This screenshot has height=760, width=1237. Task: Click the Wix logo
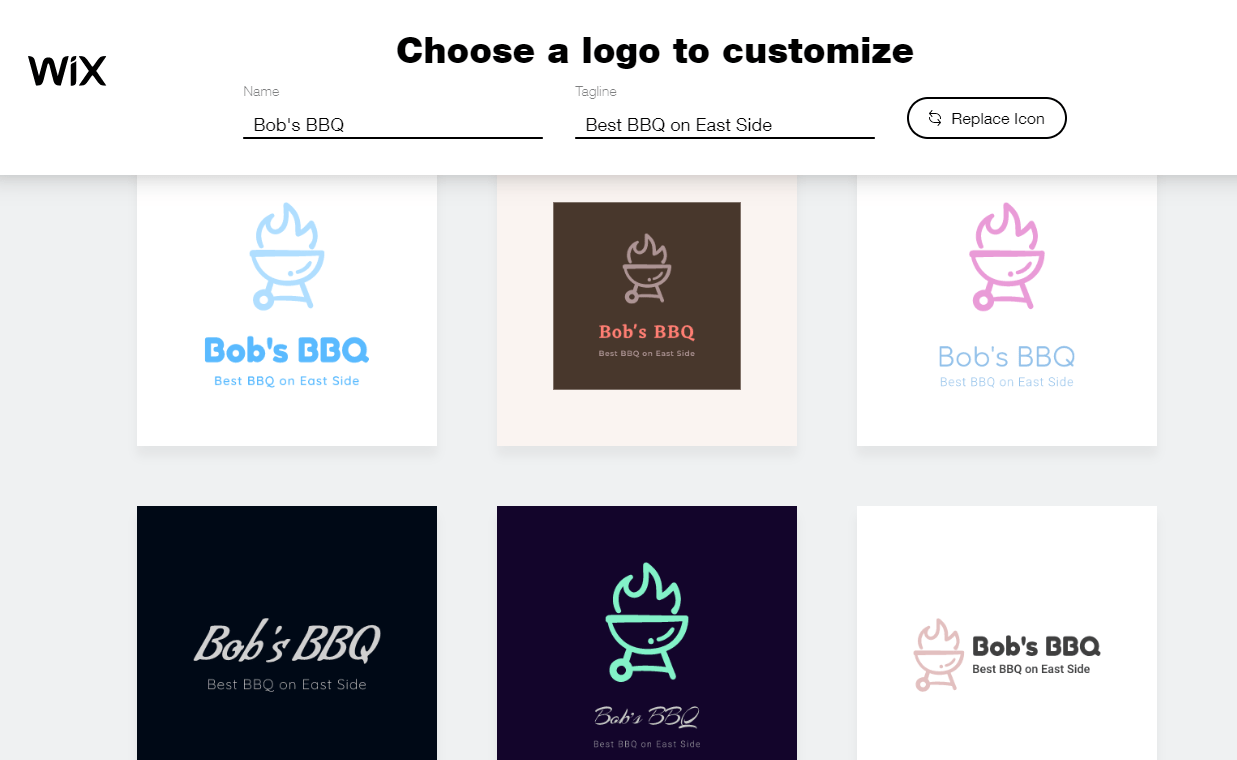coord(67,71)
